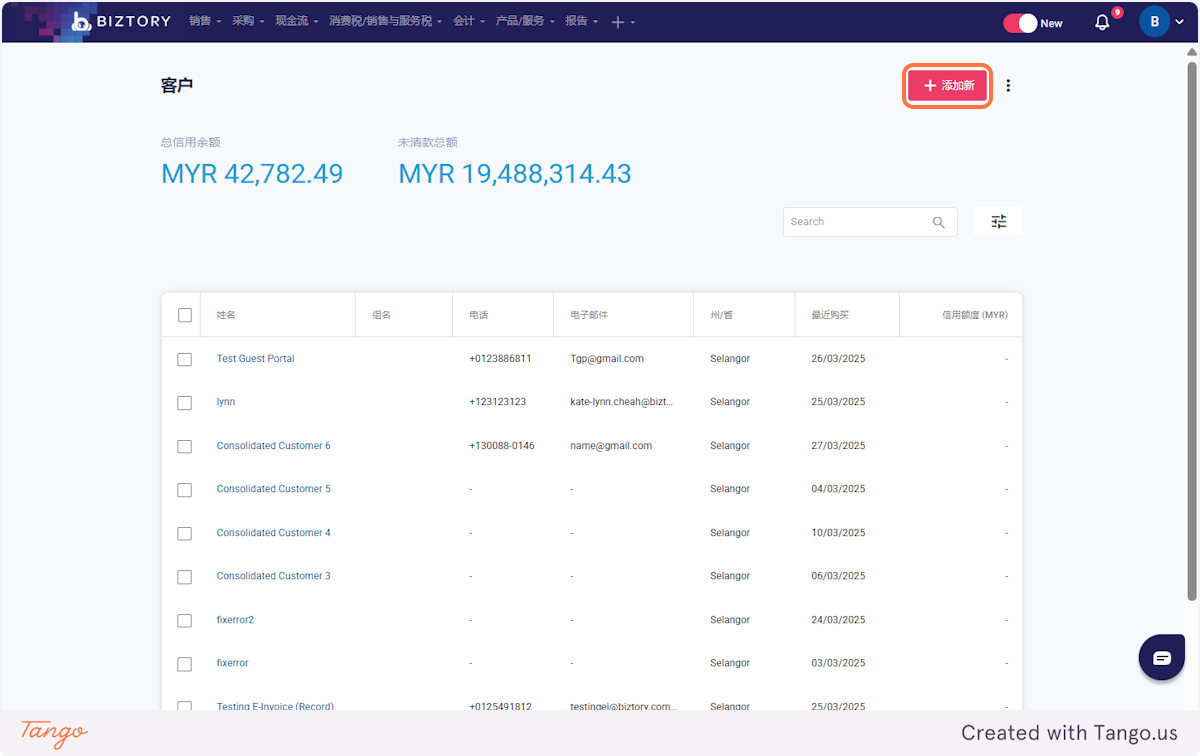The image size is (1200, 756).
Task: Open the fixerror customer link
Action: (x=232, y=663)
